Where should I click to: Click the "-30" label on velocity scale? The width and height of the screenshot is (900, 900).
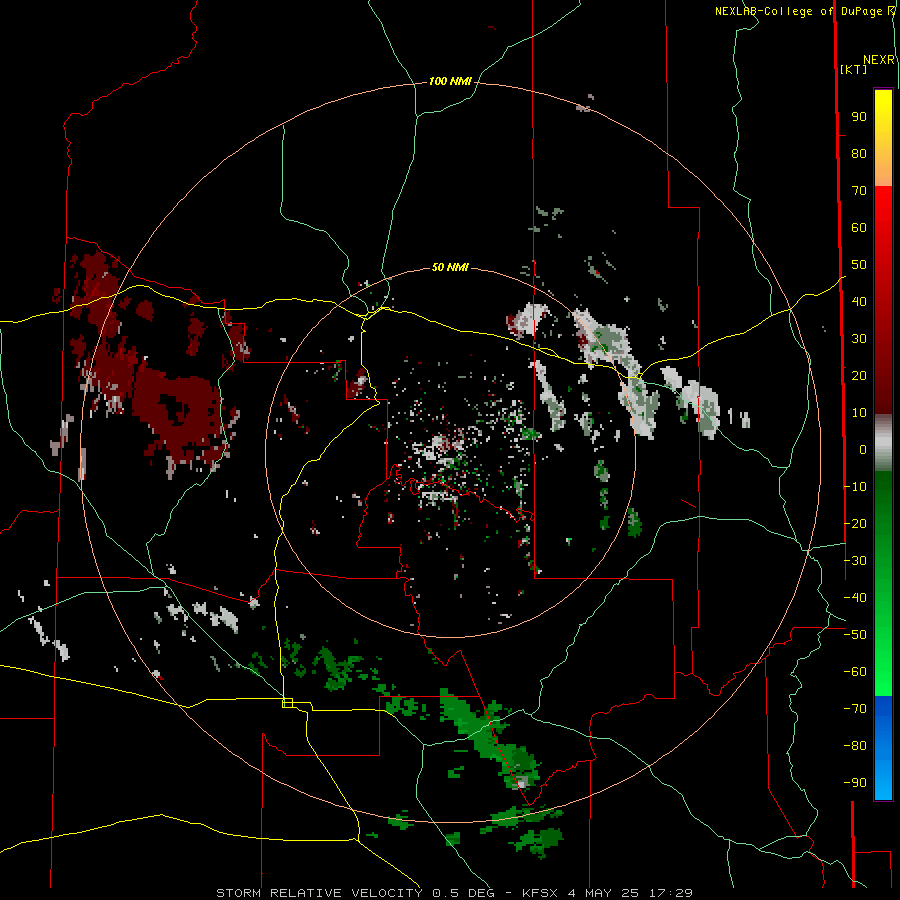point(855,561)
